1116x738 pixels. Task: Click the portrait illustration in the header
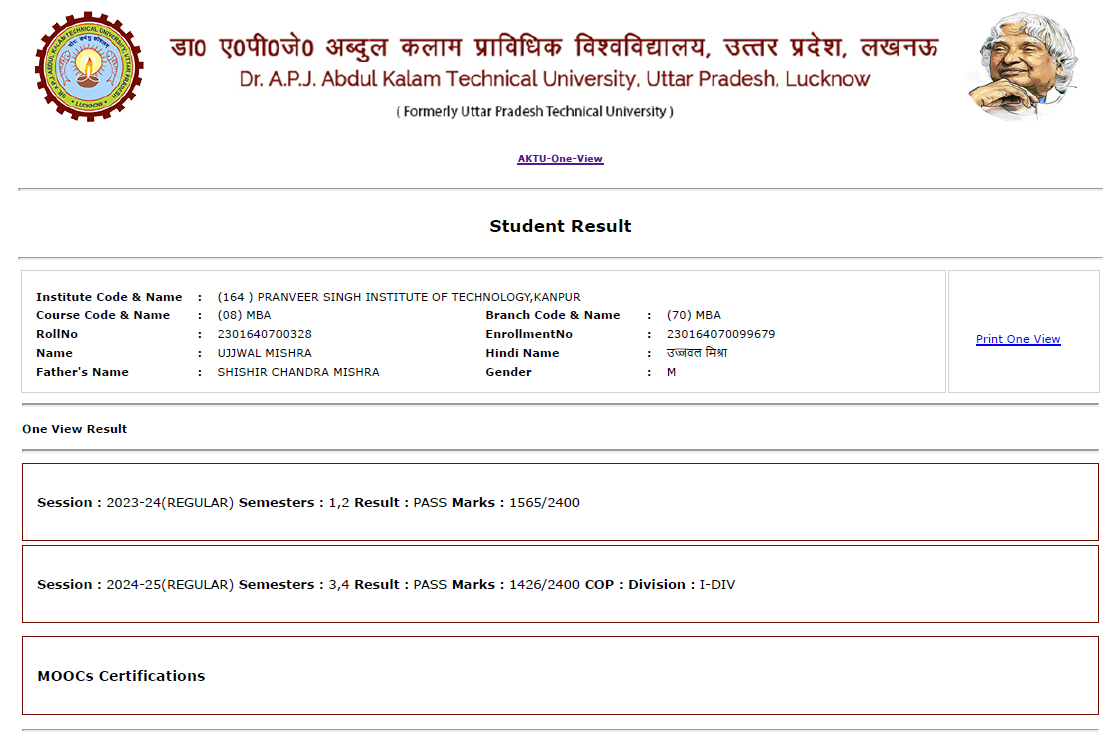pos(1023,66)
